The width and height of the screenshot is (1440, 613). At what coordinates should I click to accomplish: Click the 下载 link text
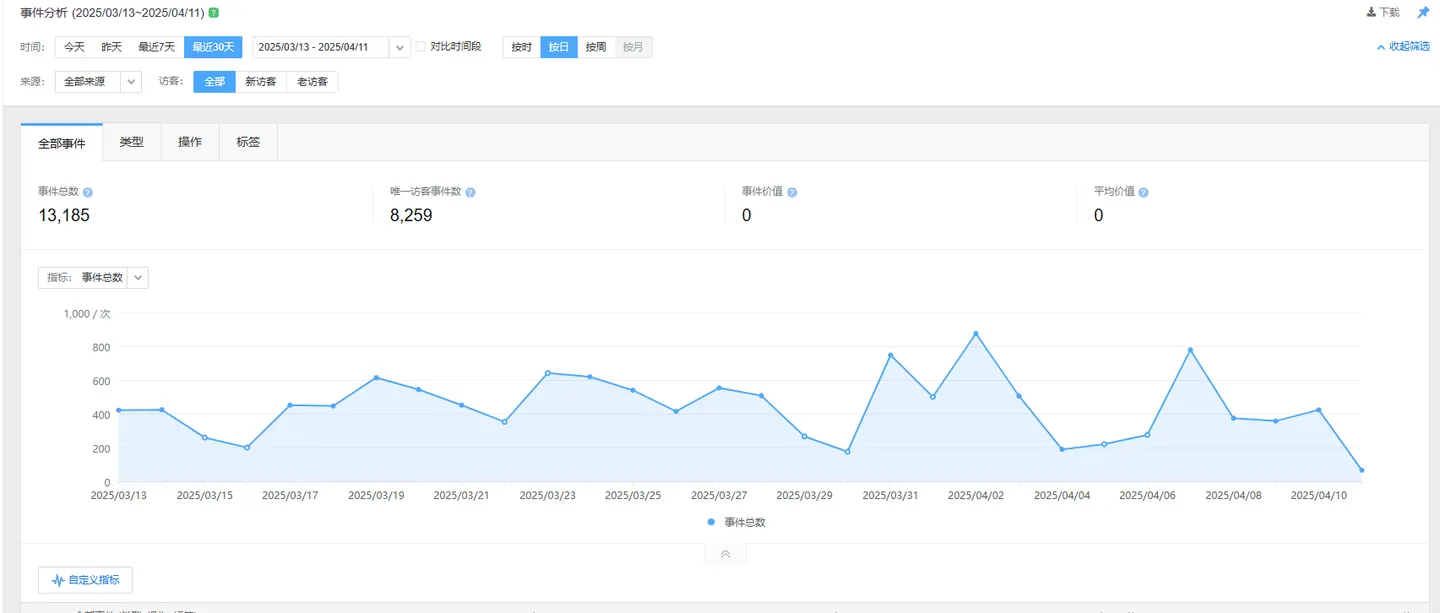click(x=1390, y=13)
